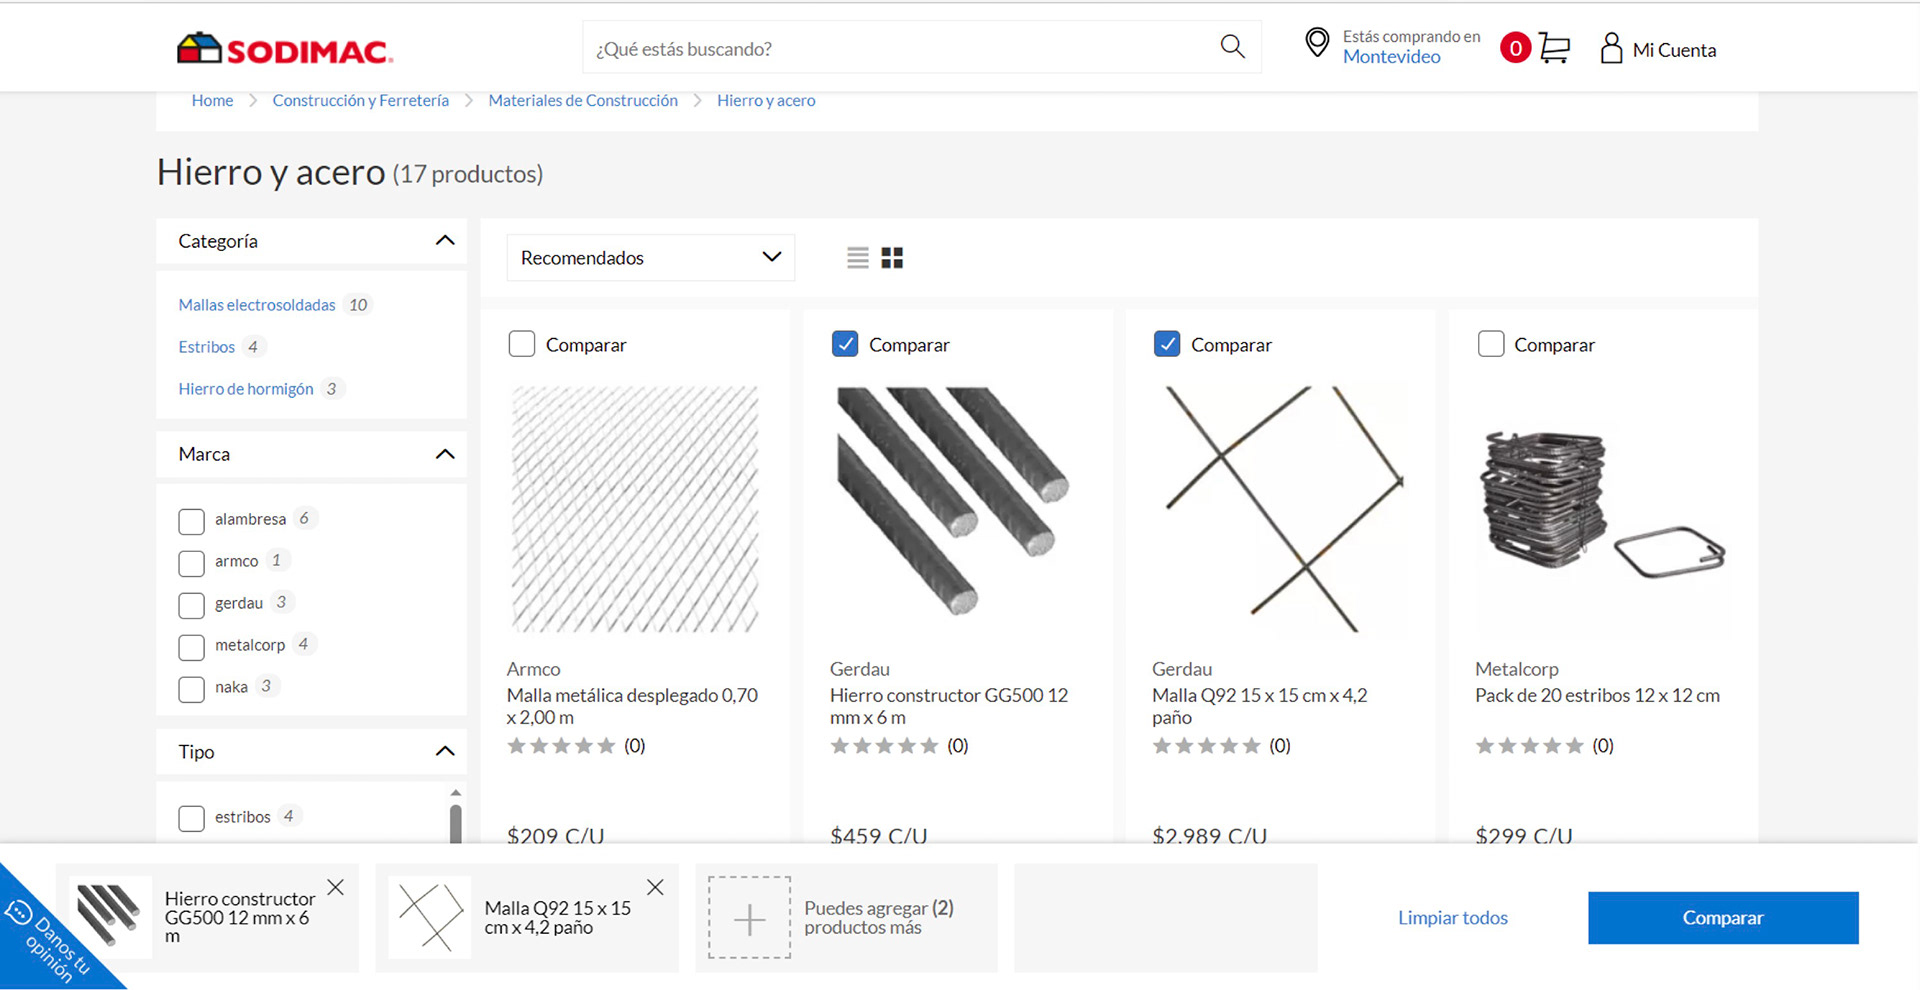Open Pack de 20 estribos 12 x 12 title
This screenshot has width=1920, height=990.
pos(1597,695)
